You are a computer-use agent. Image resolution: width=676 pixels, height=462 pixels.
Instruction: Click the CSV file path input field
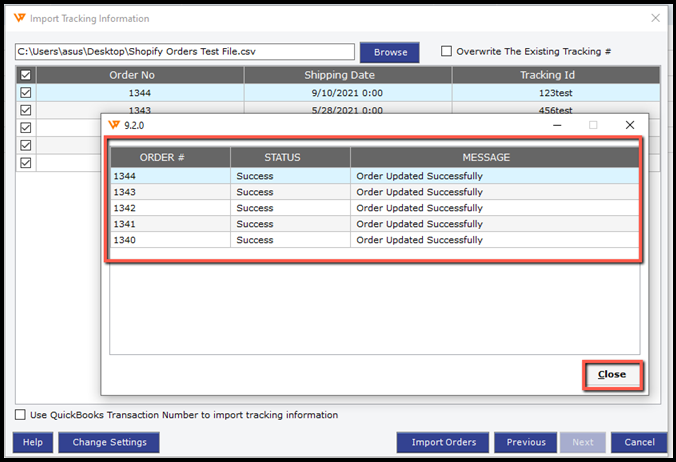tap(185, 52)
